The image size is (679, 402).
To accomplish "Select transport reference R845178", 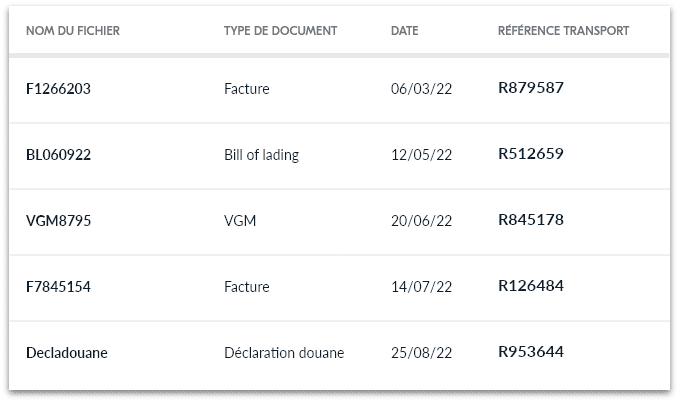I will click(531, 220).
